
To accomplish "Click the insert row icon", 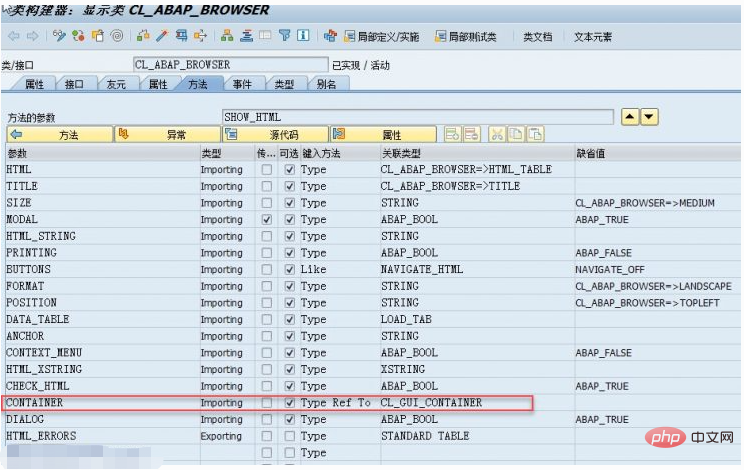I will (x=452, y=134).
